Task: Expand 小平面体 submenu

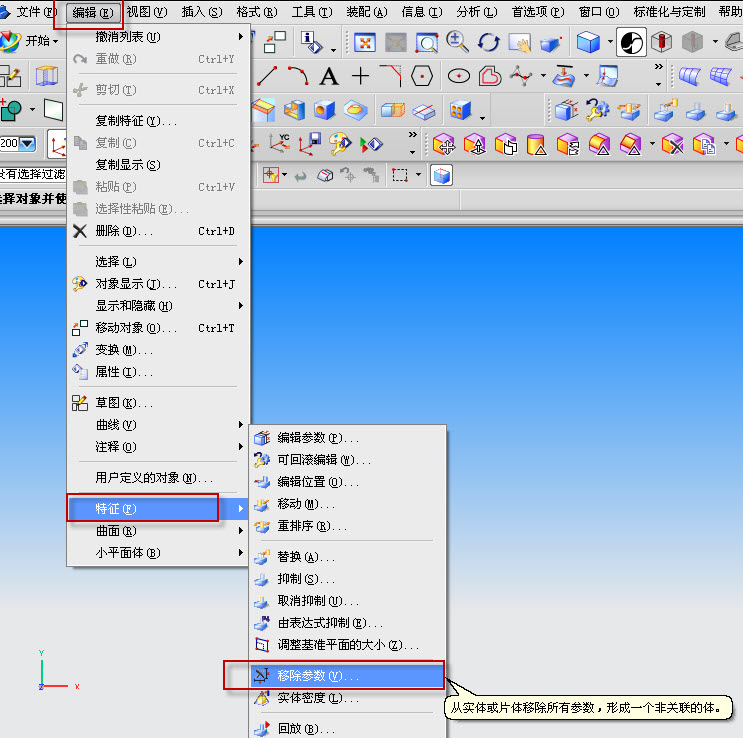Action: coord(158,553)
